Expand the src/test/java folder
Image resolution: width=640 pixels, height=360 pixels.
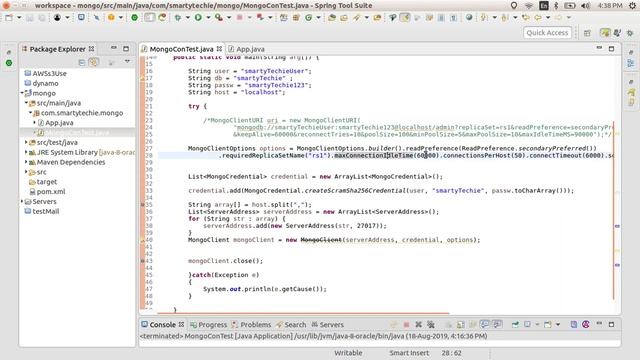coord(26,142)
